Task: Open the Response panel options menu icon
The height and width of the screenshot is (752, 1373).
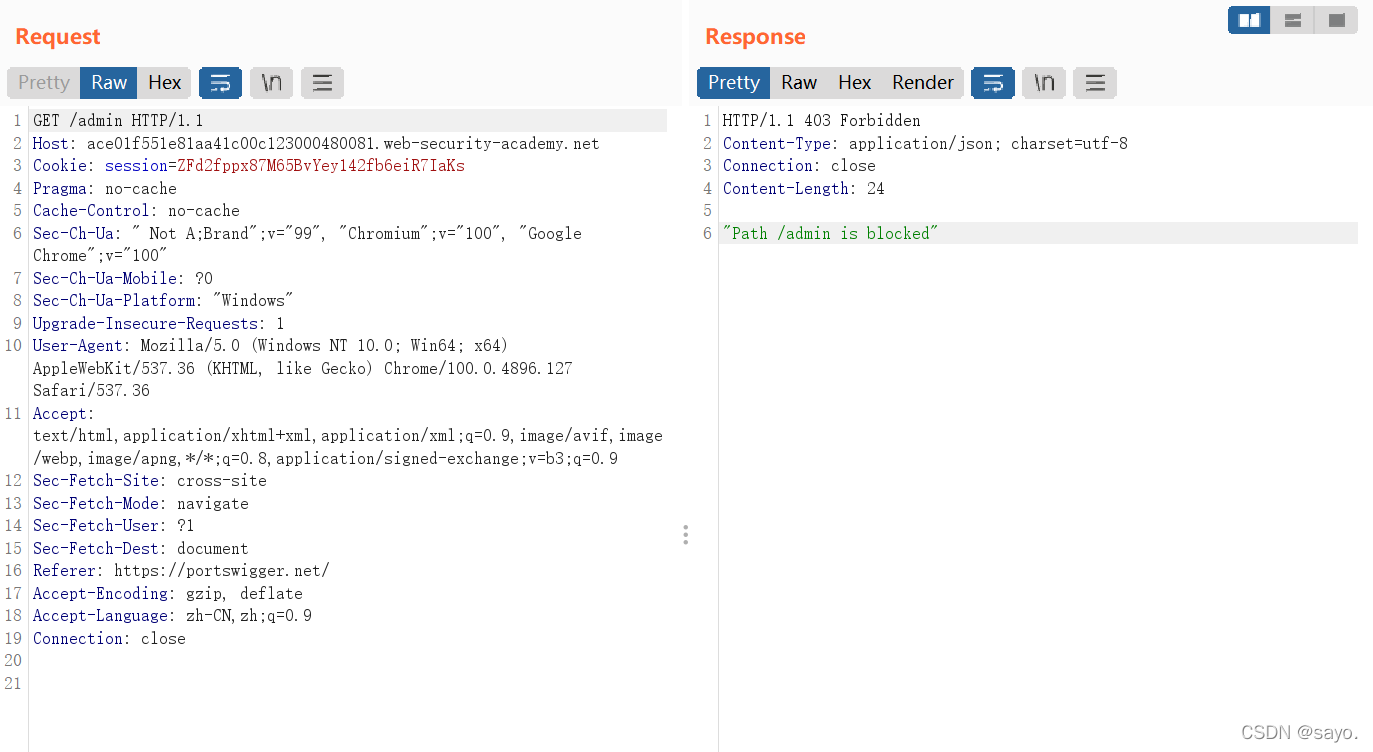Action: (x=1095, y=83)
